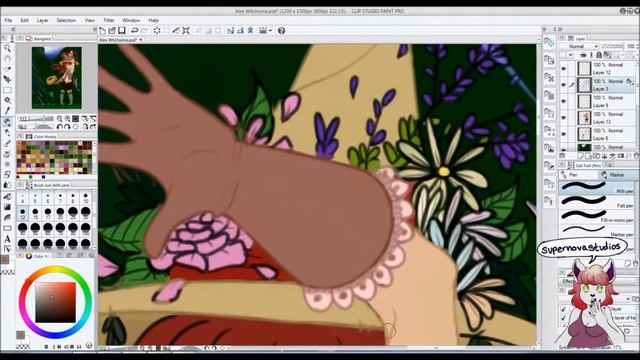
Task: Select the Eyedropper tool
Action: pos(7,111)
